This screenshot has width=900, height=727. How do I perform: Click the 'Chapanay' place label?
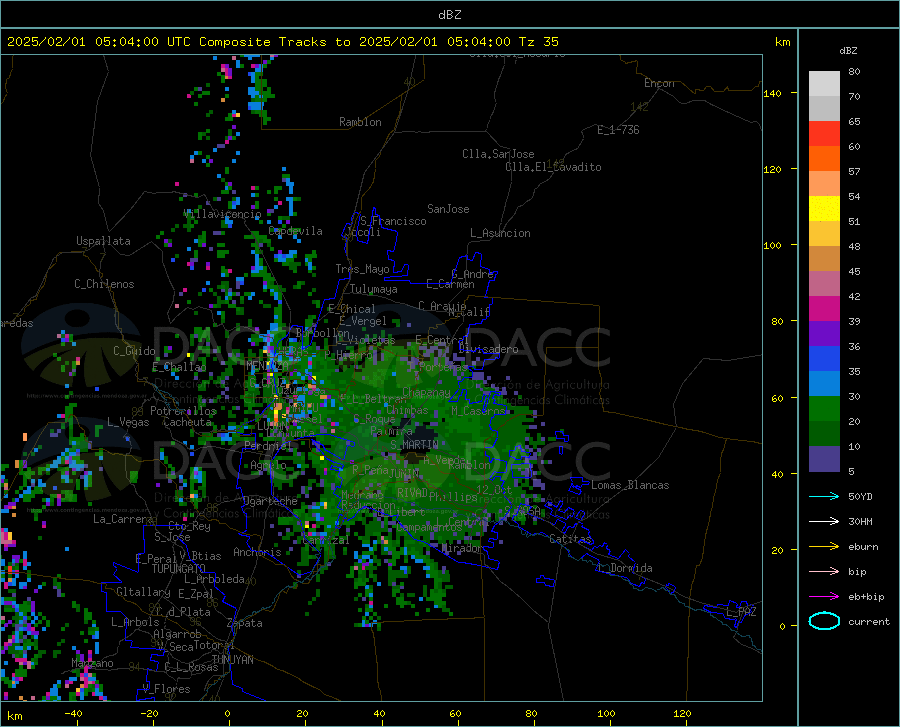click(426, 392)
